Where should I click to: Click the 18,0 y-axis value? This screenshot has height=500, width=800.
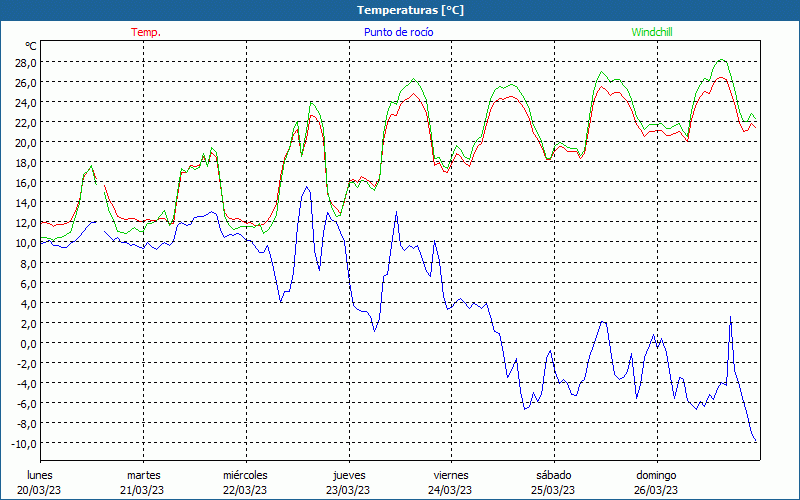point(27,163)
